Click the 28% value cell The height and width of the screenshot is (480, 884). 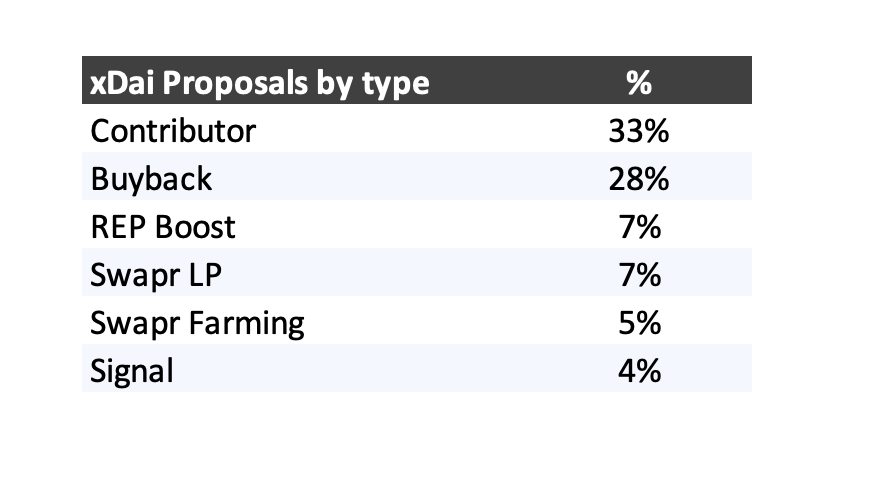click(638, 179)
